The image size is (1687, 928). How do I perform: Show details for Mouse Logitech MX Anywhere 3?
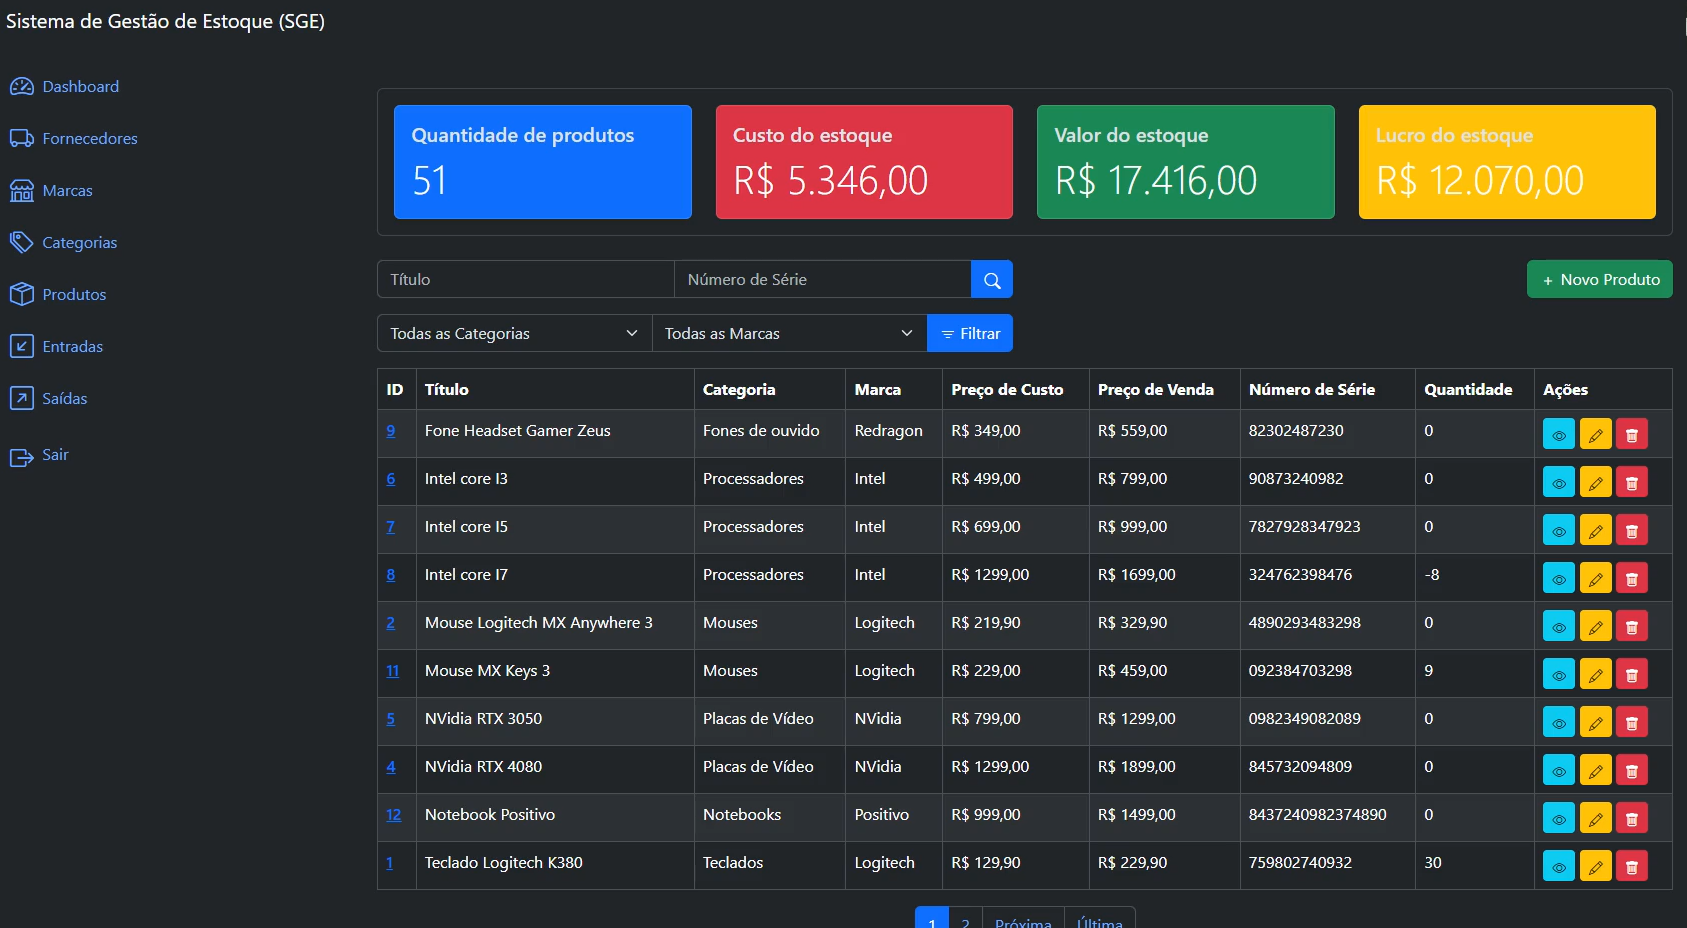(x=1558, y=627)
